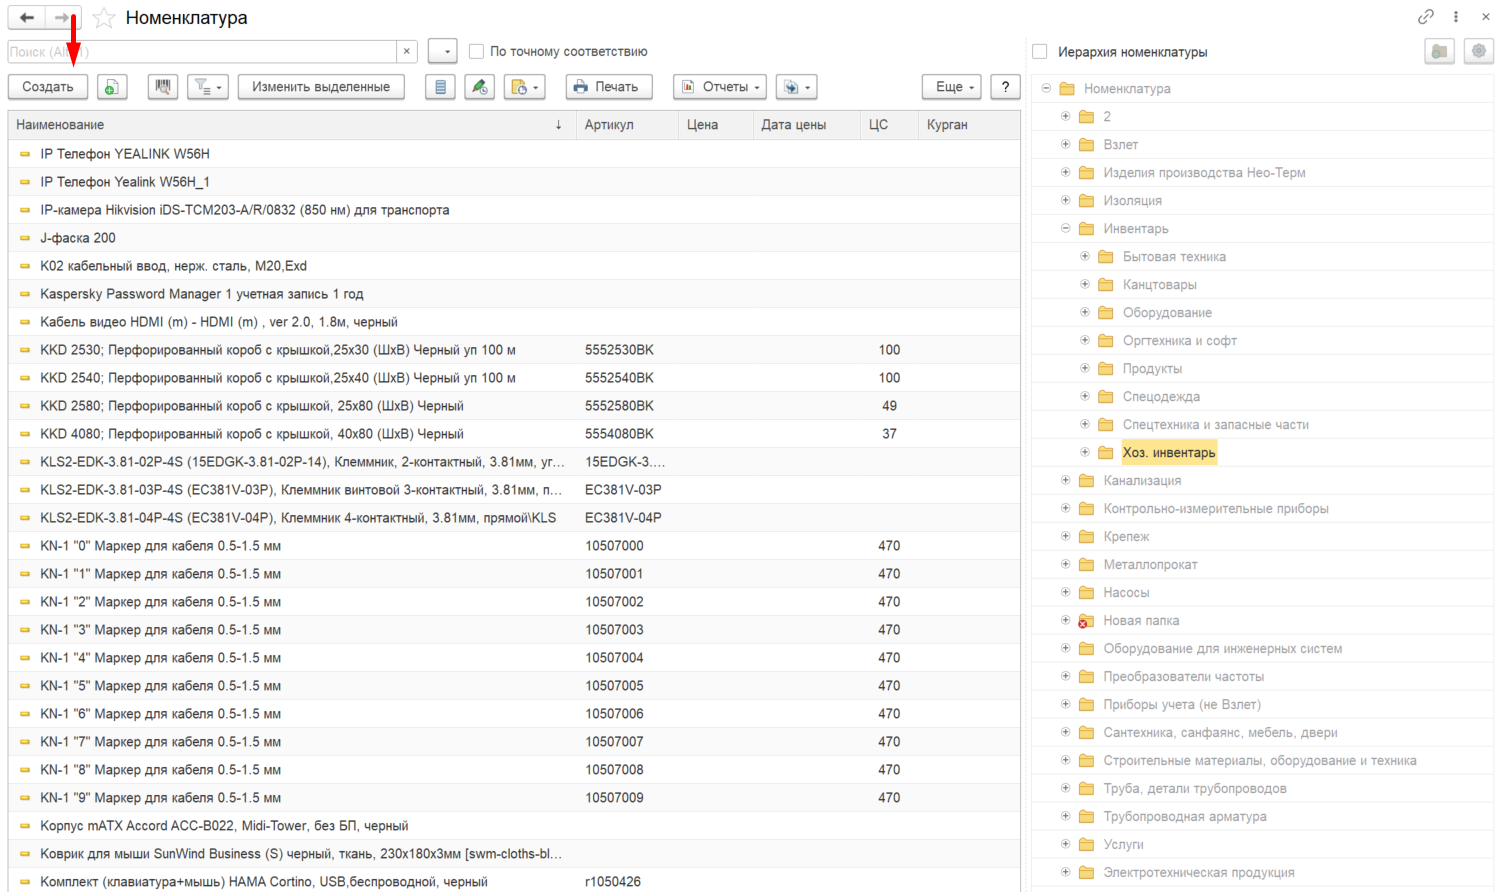1504x892 pixels.
Task: Click the list view icon after Изменить выделенные
Action: coord(440,87)
